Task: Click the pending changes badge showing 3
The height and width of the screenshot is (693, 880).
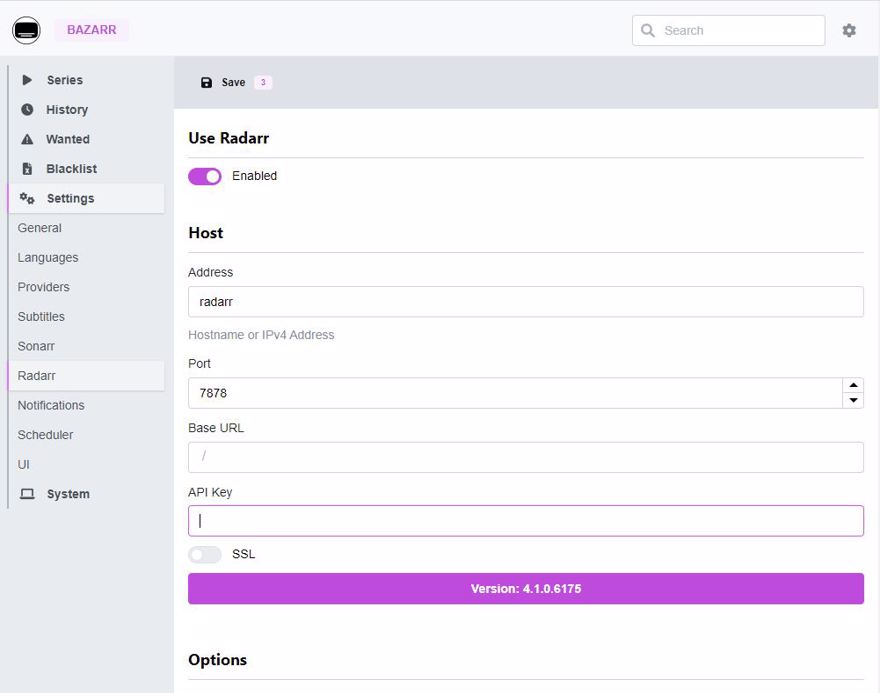Action: pos(263,82)
